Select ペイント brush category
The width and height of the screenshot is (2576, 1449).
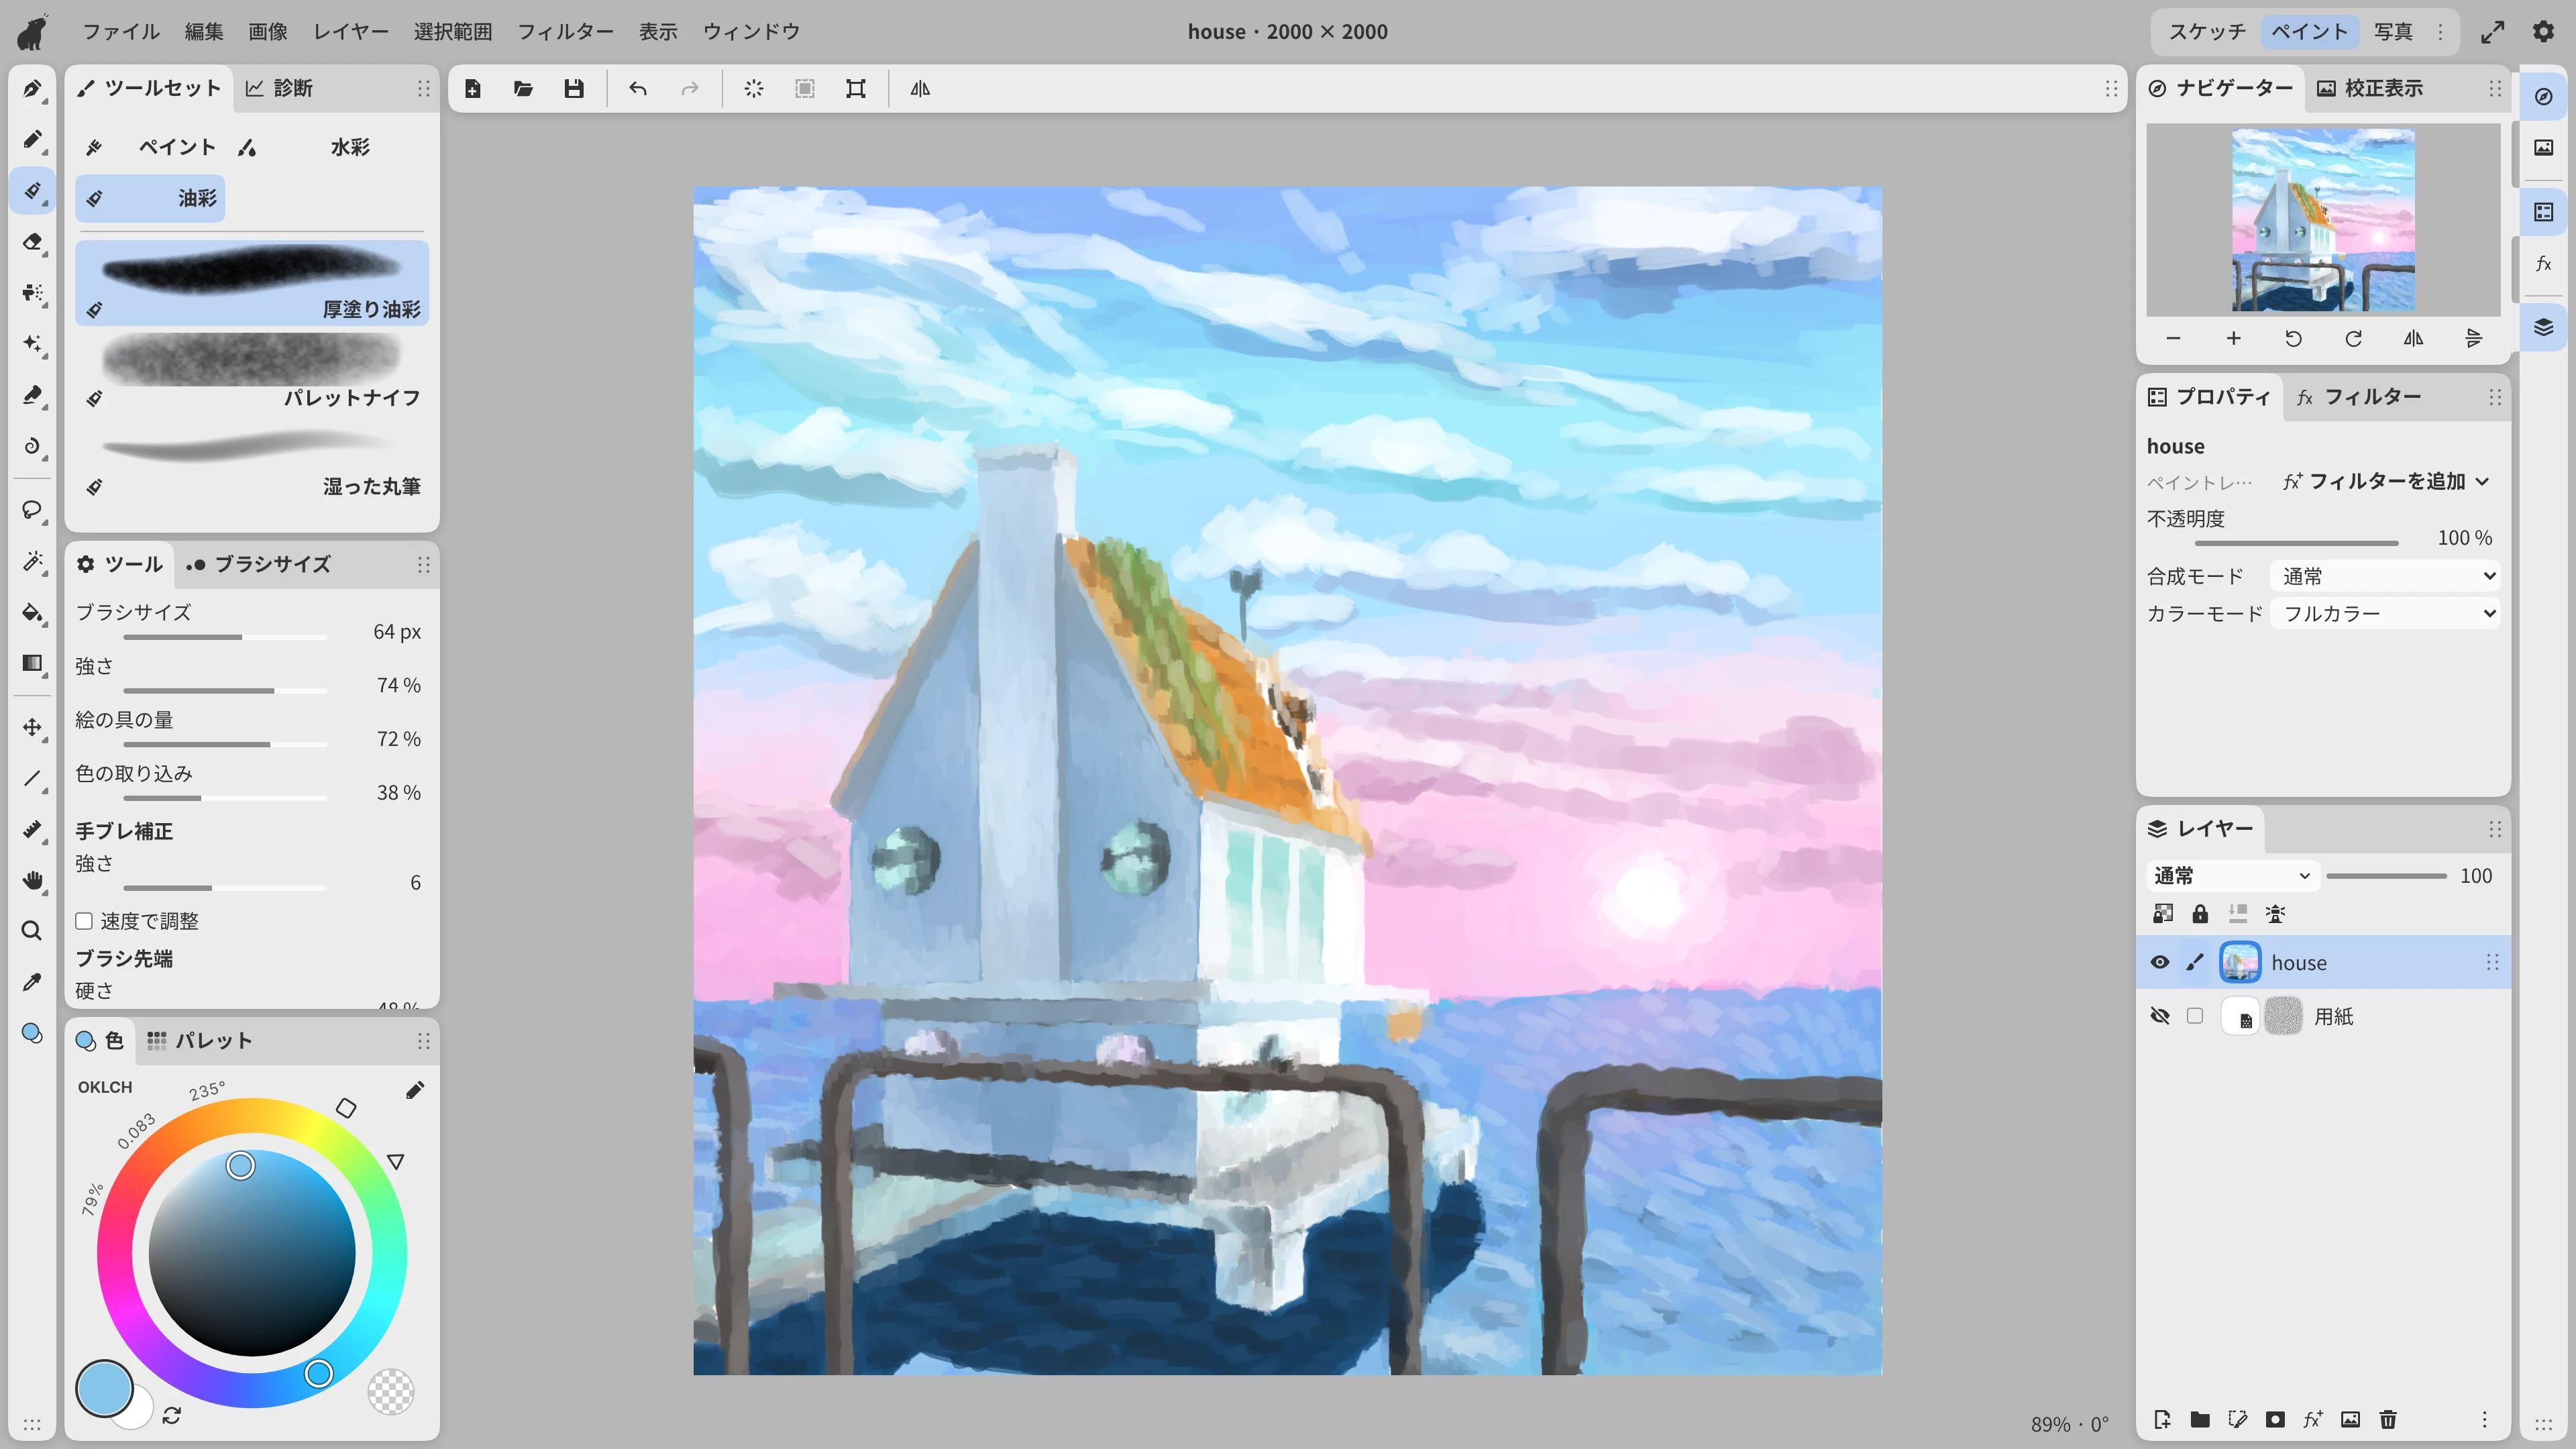[x=150, y=147]
